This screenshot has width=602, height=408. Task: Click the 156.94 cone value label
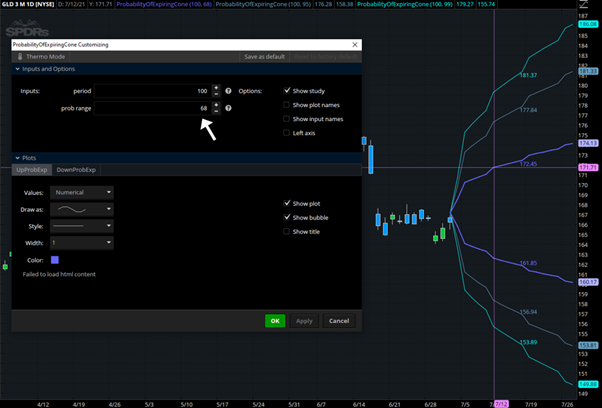(528, 312)
